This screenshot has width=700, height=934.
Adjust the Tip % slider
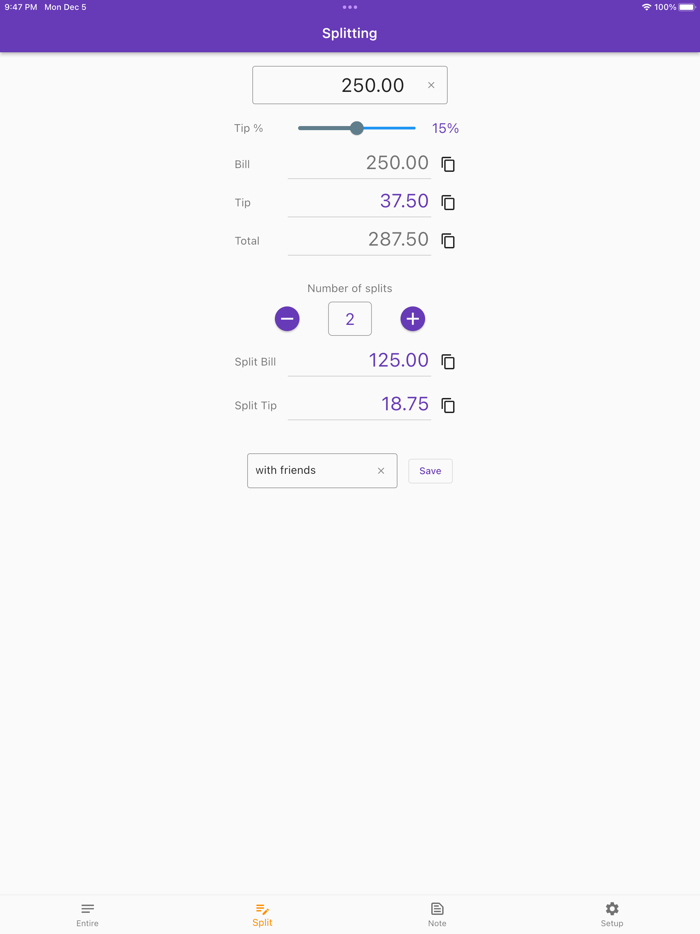click(x=357, y=128)
